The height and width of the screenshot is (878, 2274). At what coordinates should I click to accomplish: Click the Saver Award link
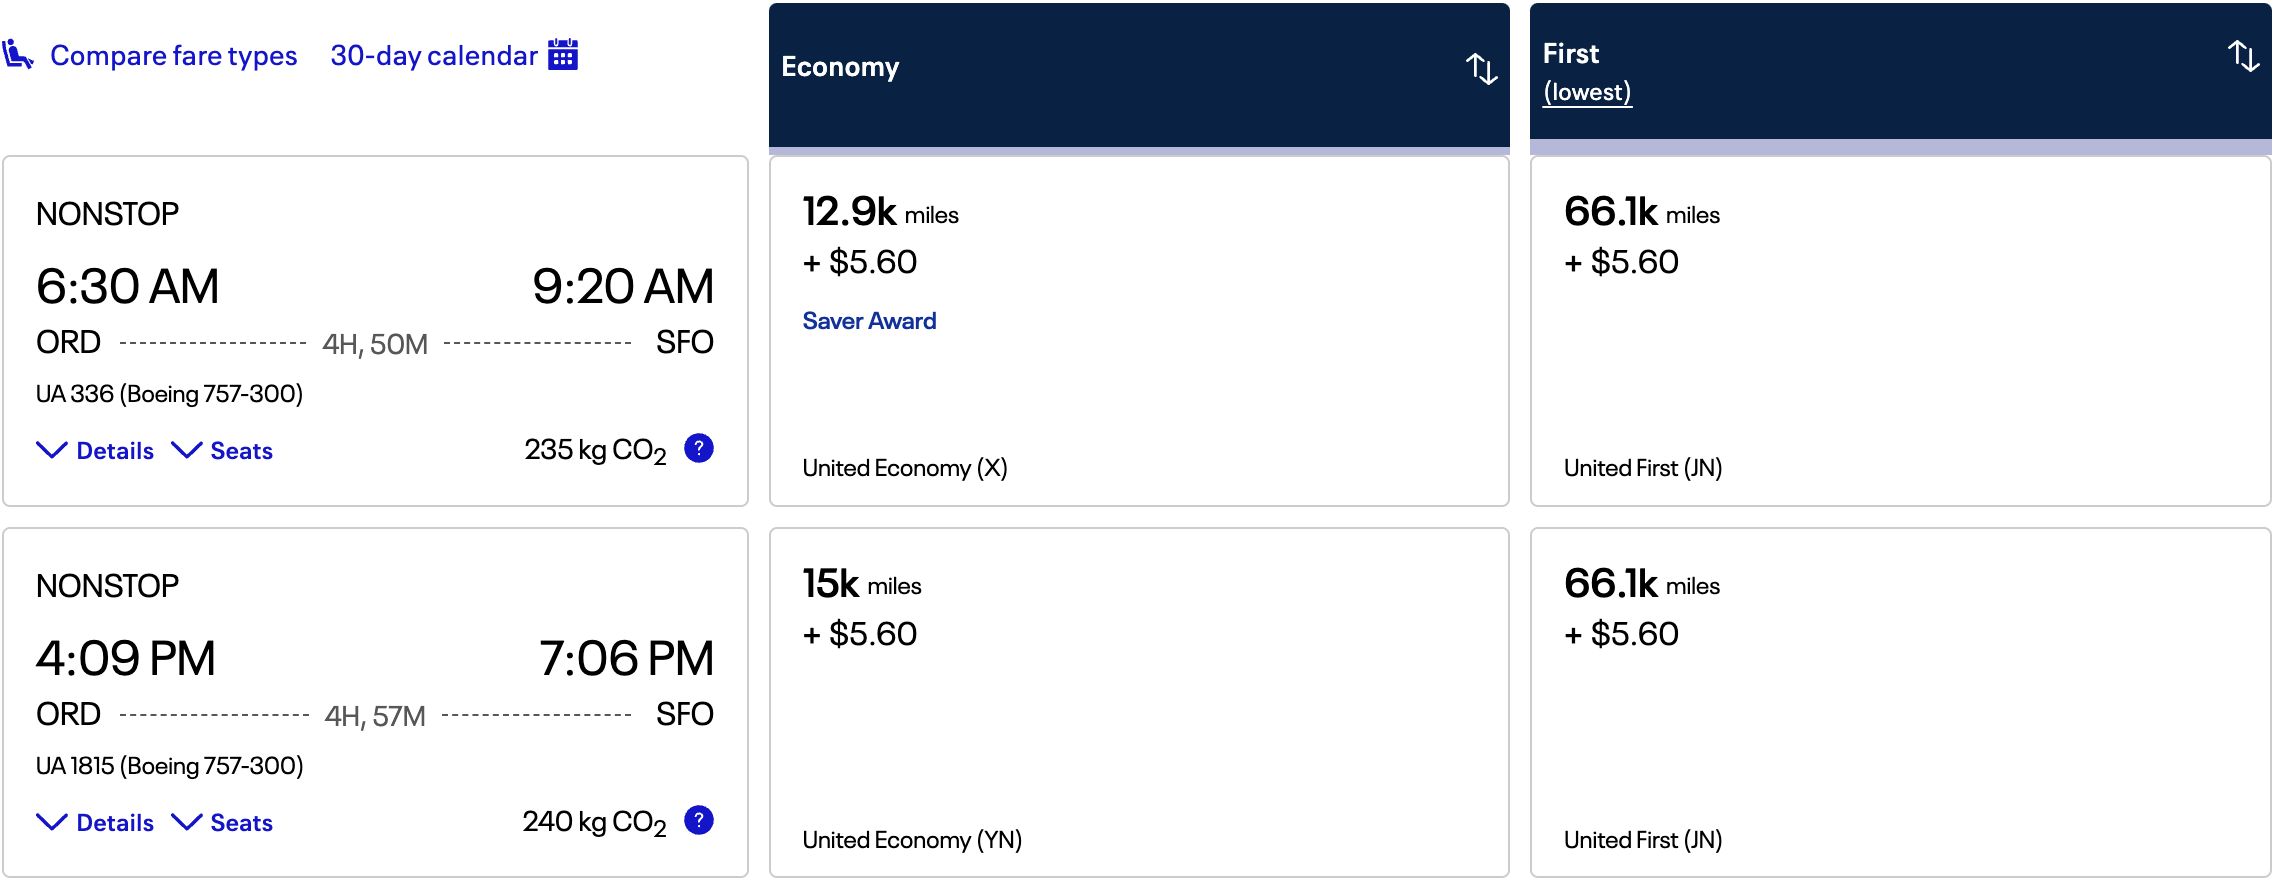(869, 321)
